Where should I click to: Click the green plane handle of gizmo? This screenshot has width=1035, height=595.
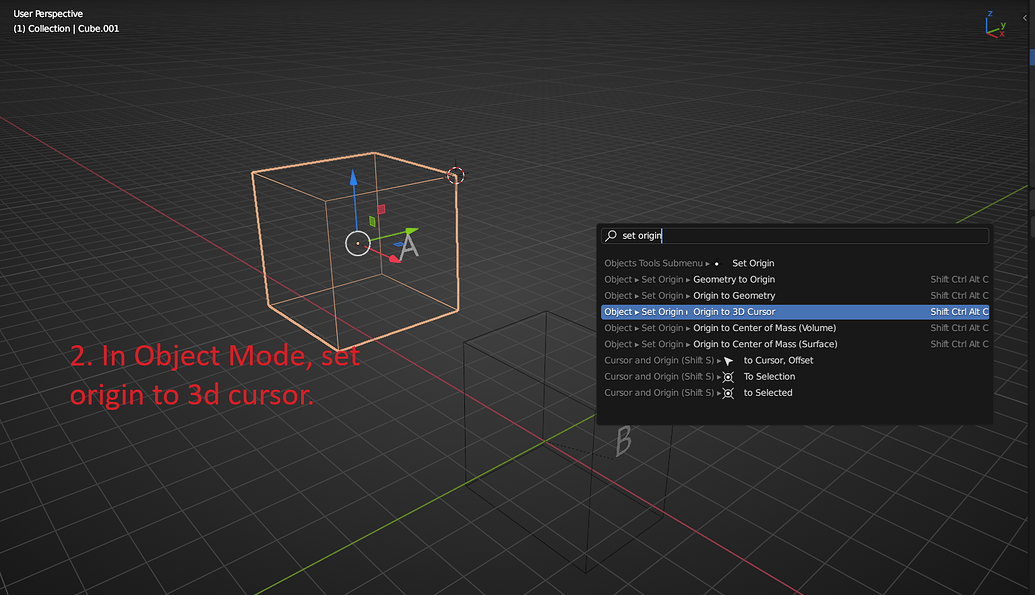tap(372, 221)
